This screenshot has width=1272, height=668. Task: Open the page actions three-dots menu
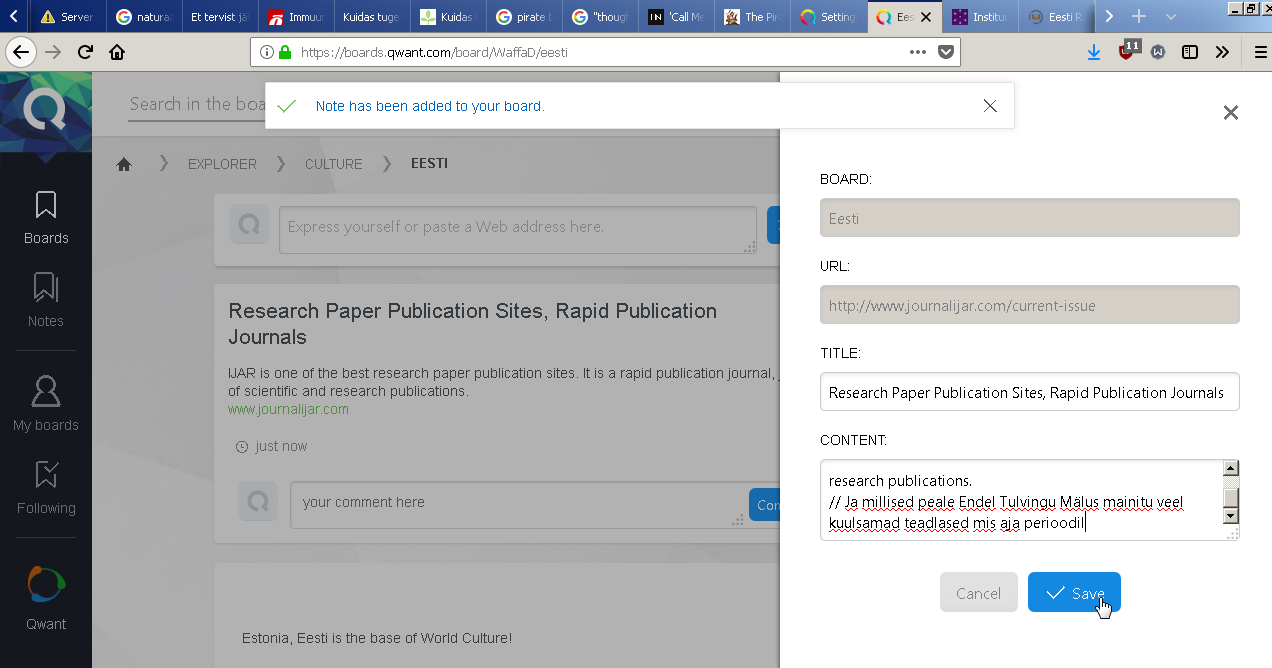918,52
